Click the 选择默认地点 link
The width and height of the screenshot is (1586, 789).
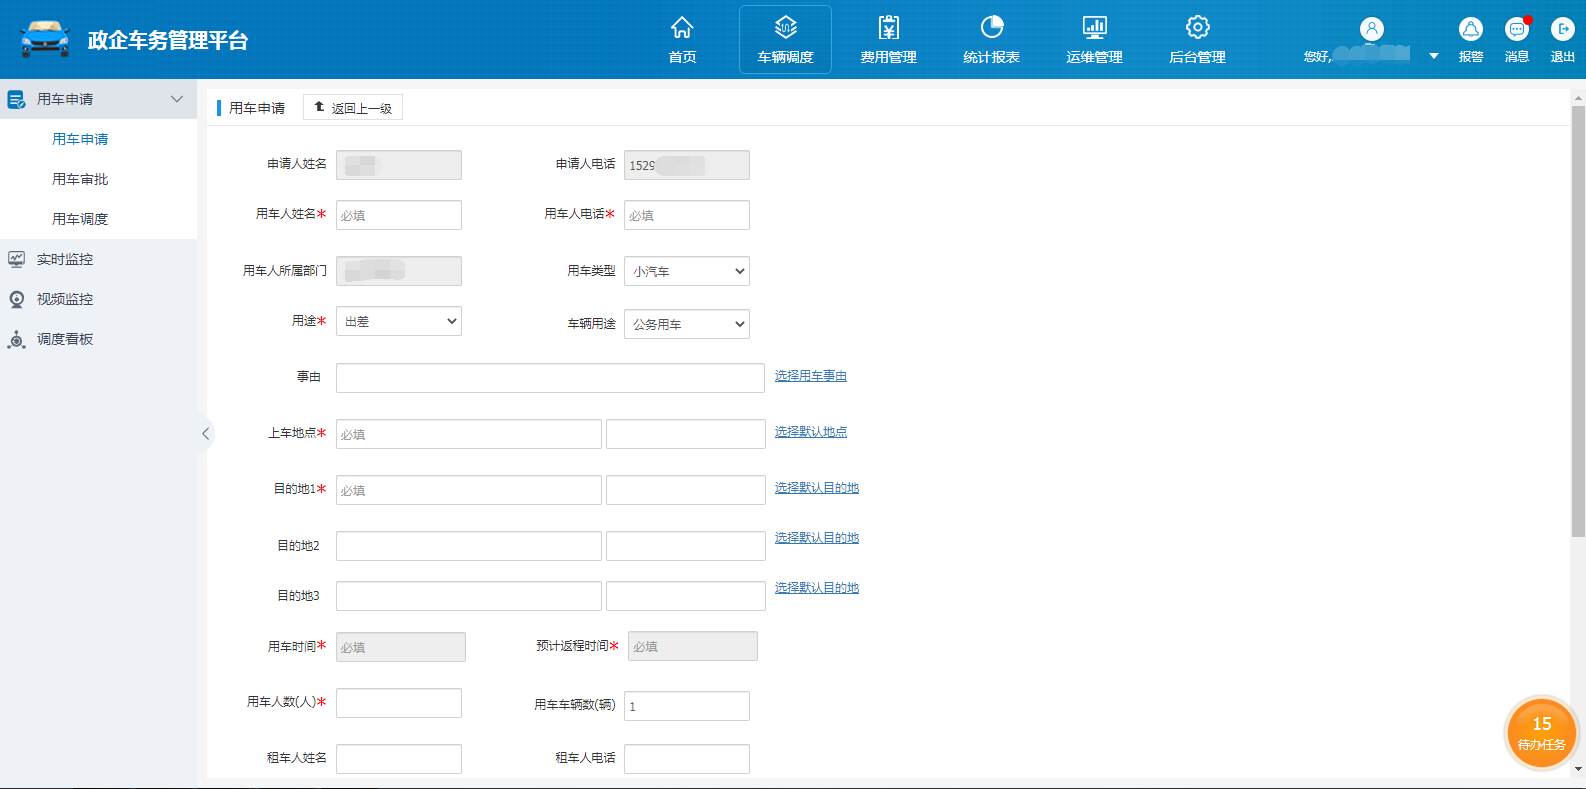coord(810,432)
